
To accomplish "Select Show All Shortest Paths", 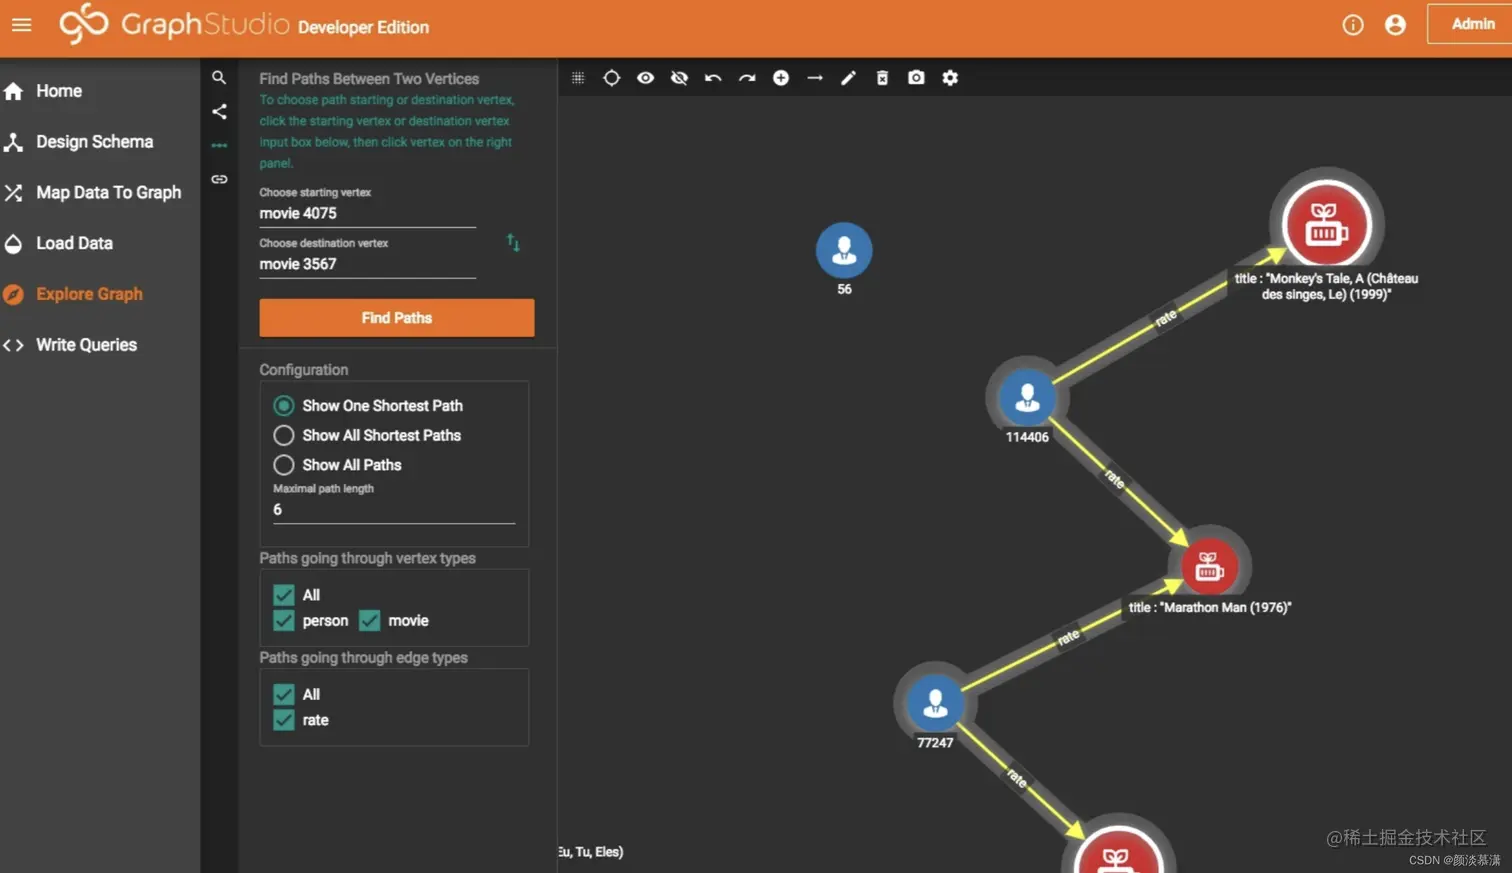I will (284, 435).
